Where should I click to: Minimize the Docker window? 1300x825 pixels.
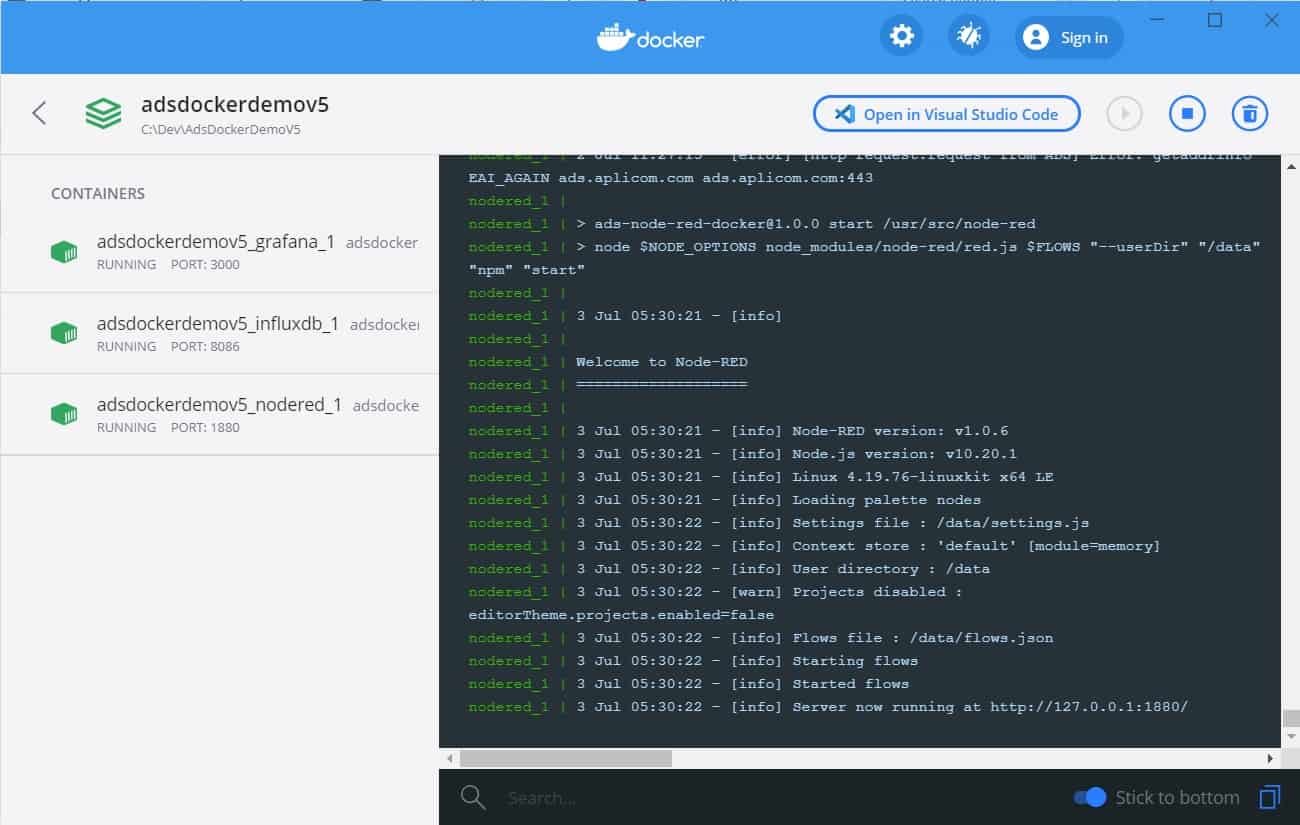pos(1159,20)
